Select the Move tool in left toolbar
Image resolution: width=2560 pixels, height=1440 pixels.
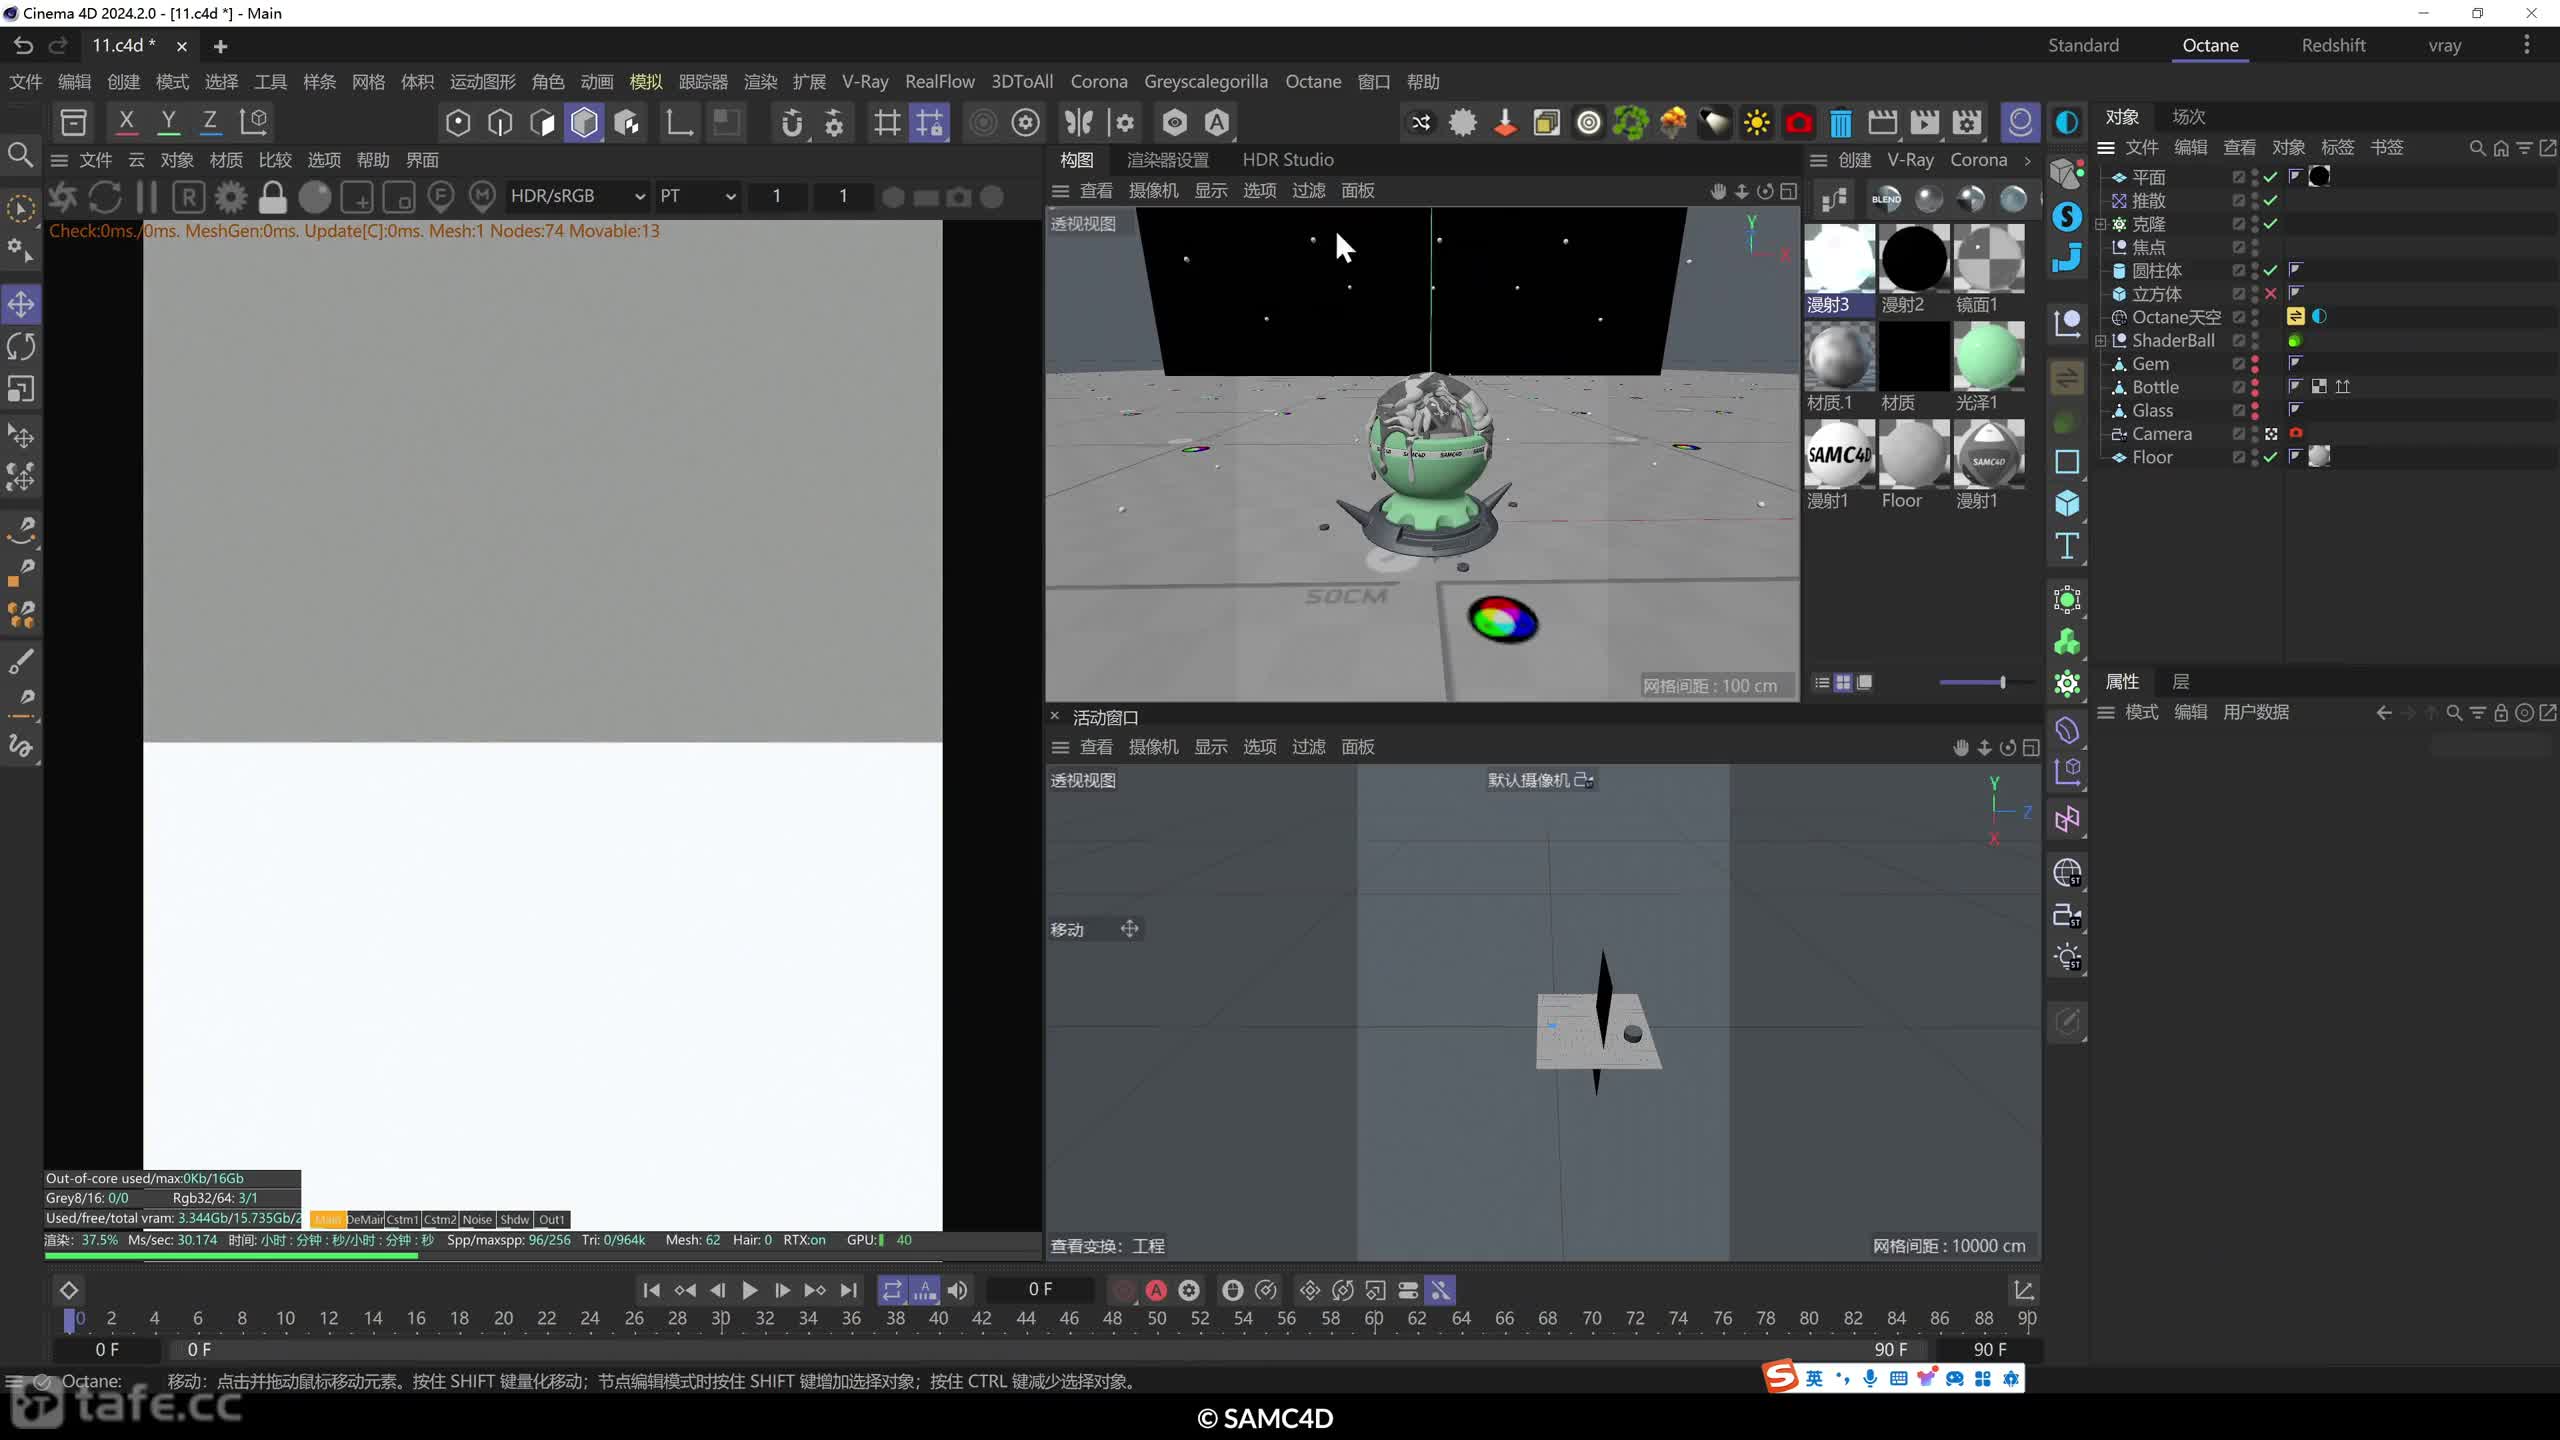tap(21, 304)
